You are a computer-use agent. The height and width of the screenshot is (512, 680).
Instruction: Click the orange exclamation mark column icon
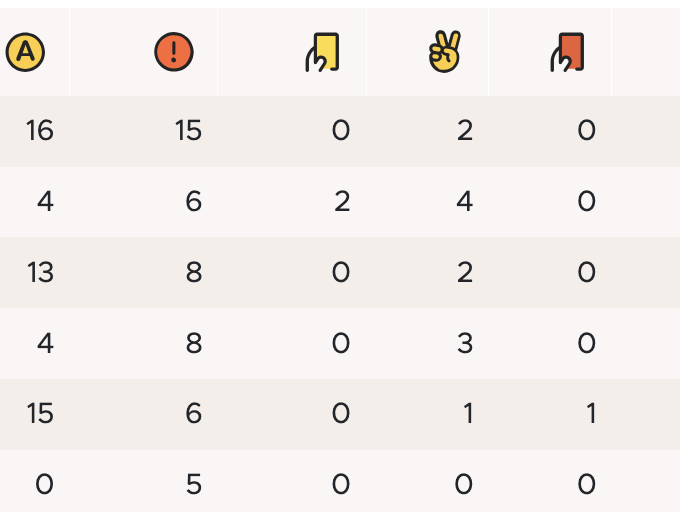tap(173, 52)
